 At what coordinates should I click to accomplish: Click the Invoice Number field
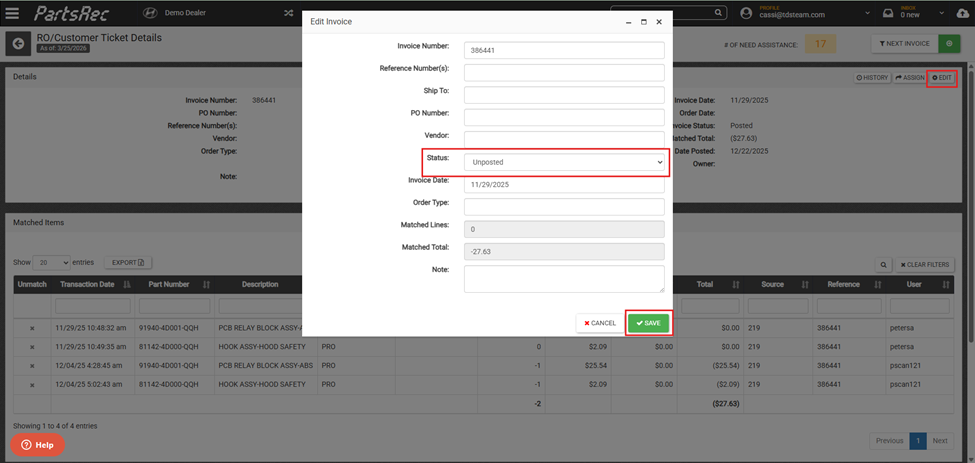(564, 50)
